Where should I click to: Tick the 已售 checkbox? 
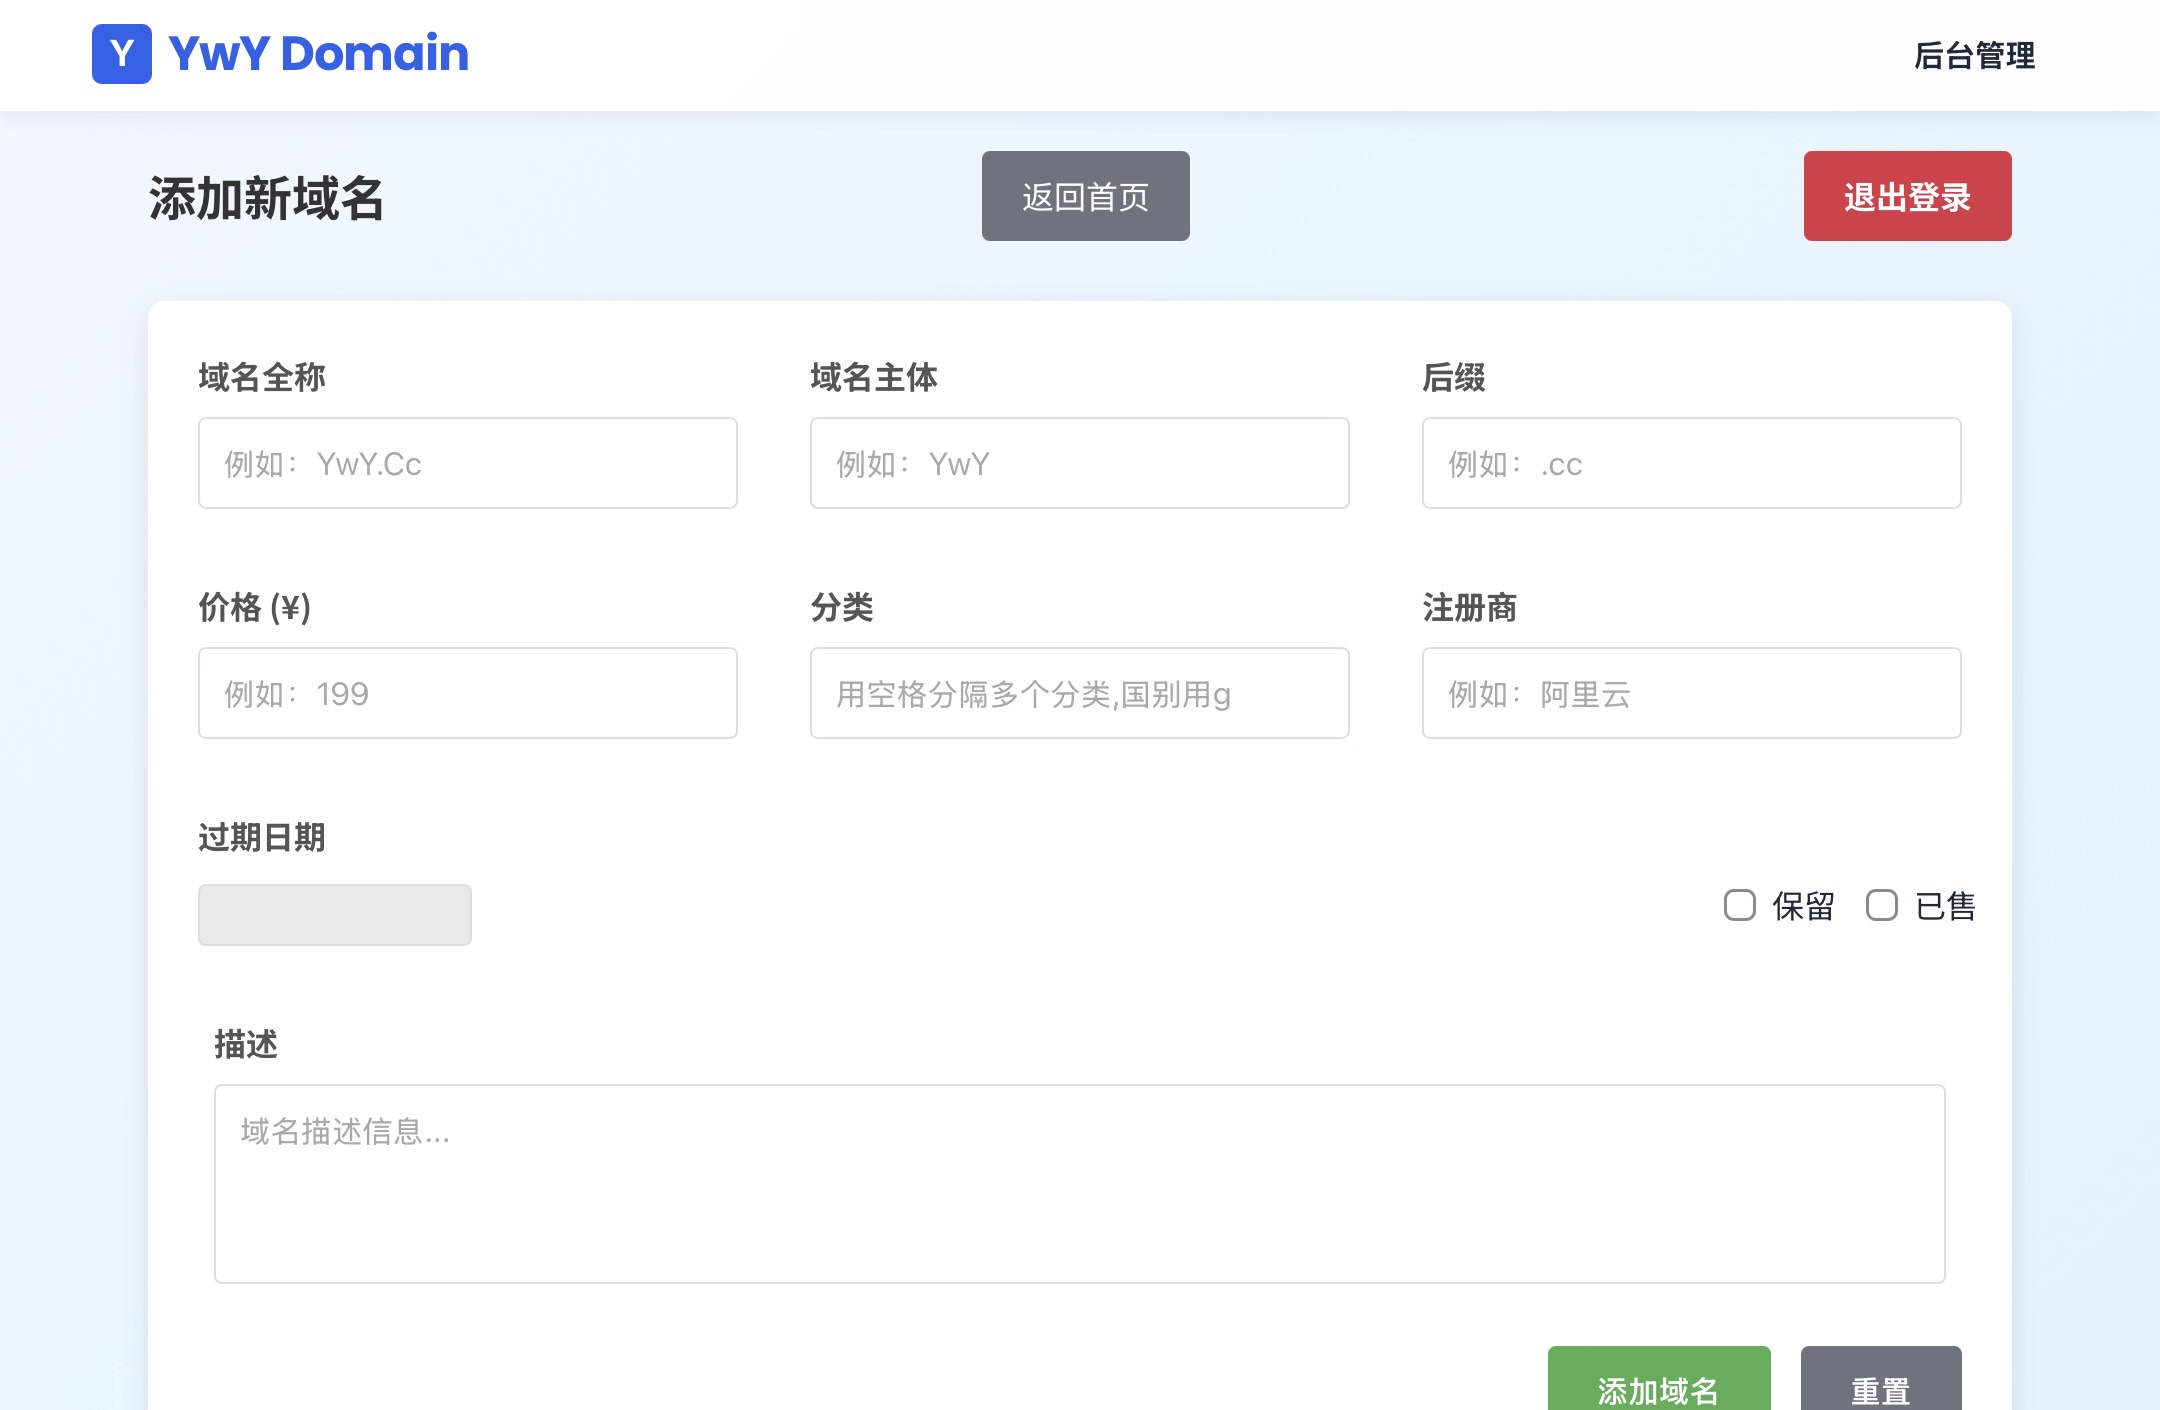click(x=1881, y=905)
